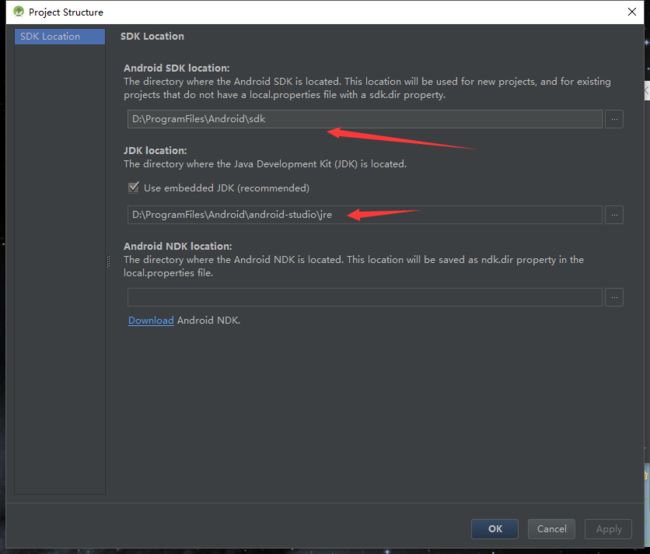Click the browse button for Android NDK location

(614, 297)
